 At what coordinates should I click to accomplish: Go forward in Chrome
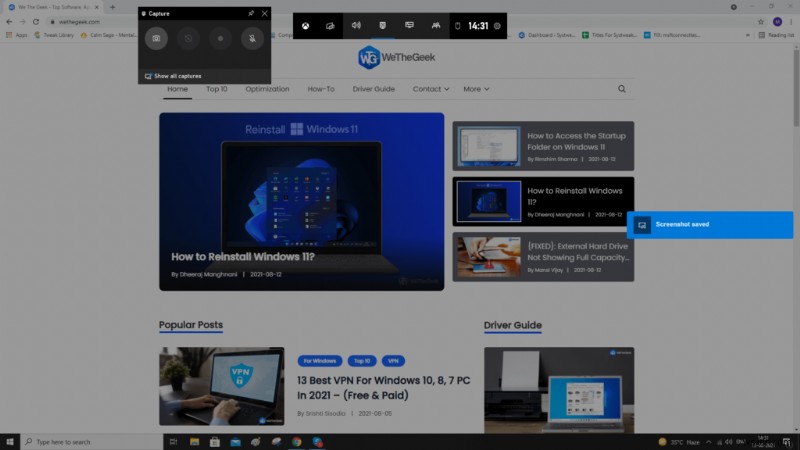coord(22,22)
